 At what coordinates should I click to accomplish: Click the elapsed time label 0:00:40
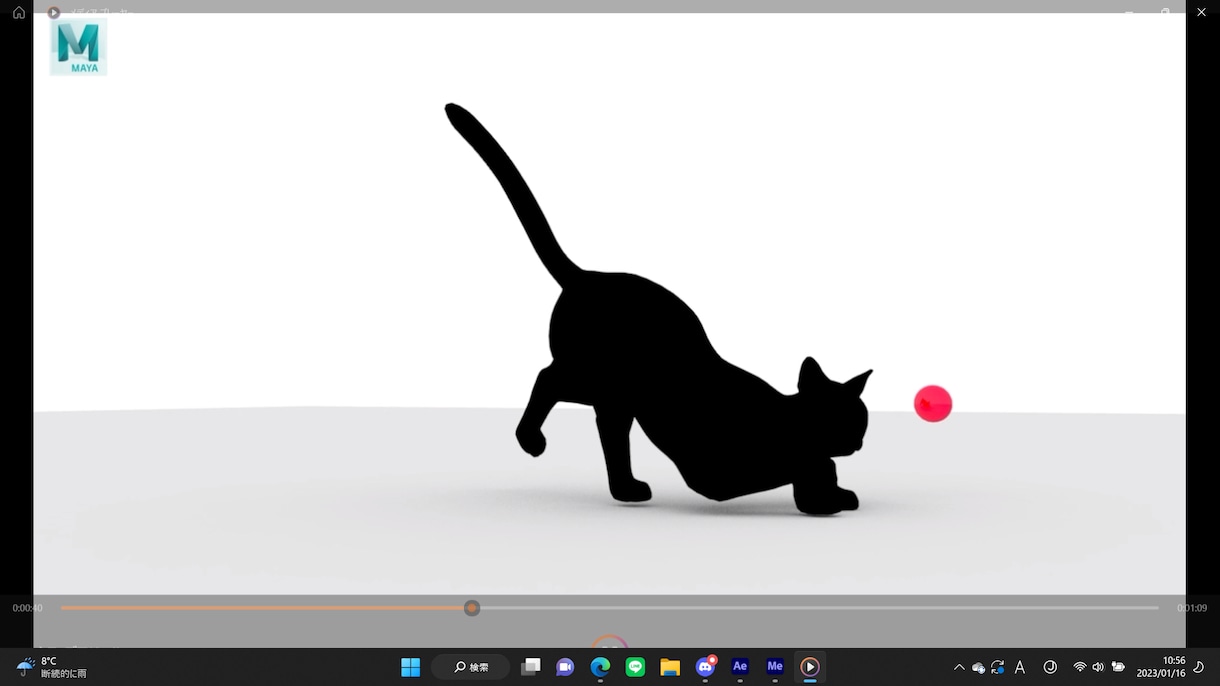pyautogui.click(x=27, y=608)
